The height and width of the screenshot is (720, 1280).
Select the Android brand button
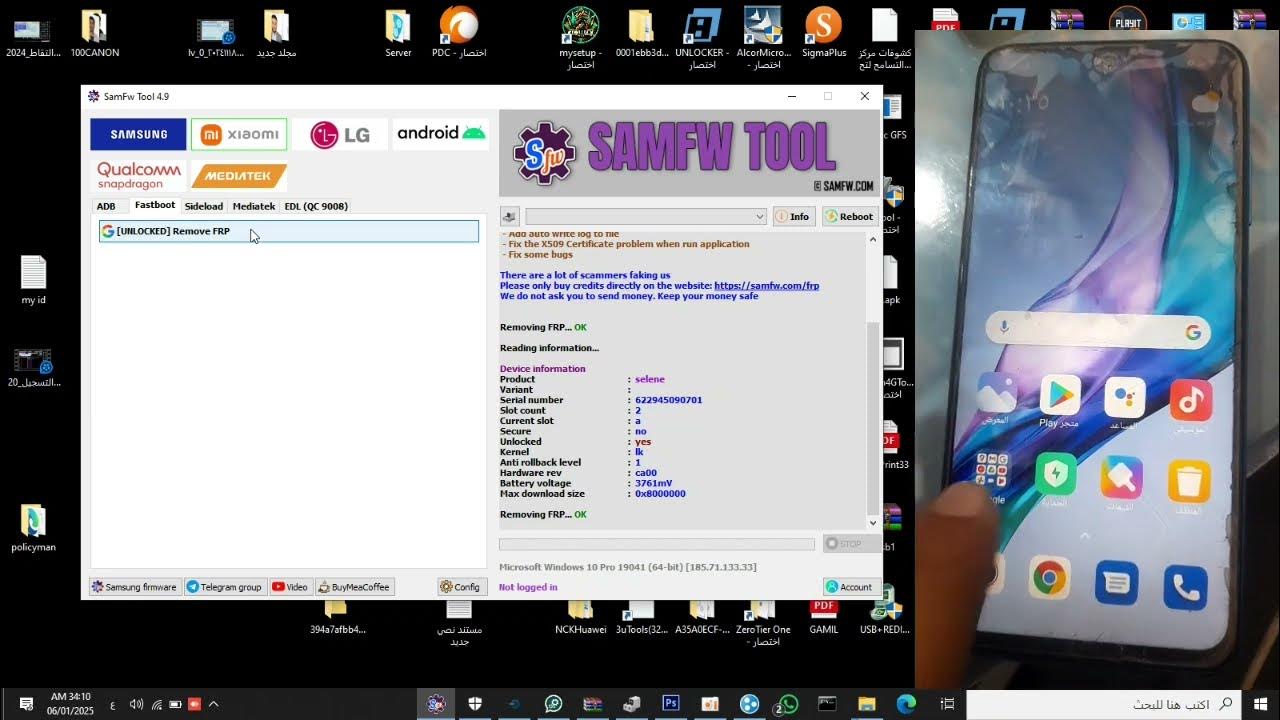pyautogui.click(x=441, y=133)
